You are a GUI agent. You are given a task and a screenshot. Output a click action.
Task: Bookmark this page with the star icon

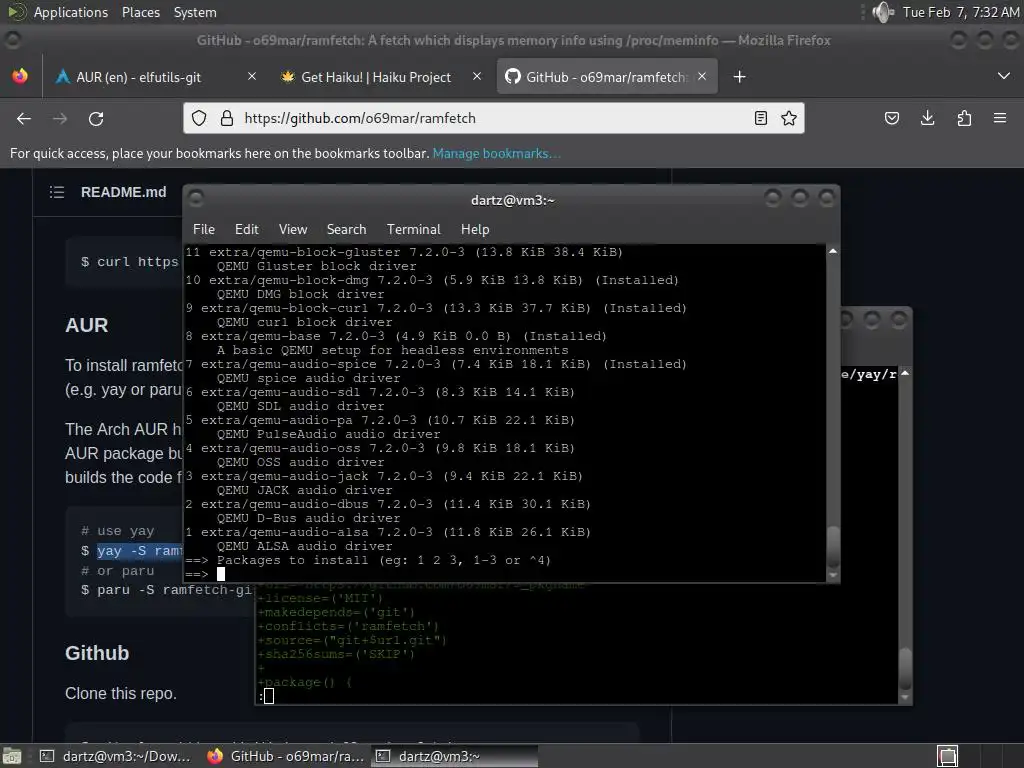coord(789,118)
